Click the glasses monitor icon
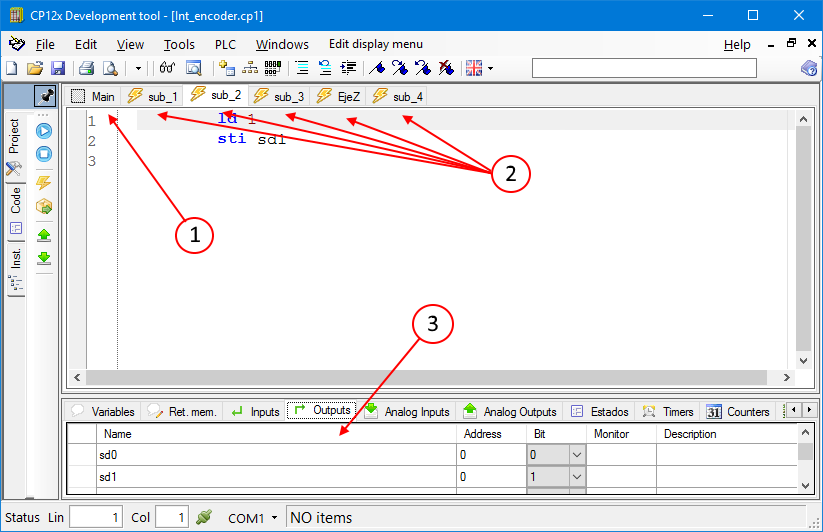This screenshot has width=823, height=532. (167, 68)
